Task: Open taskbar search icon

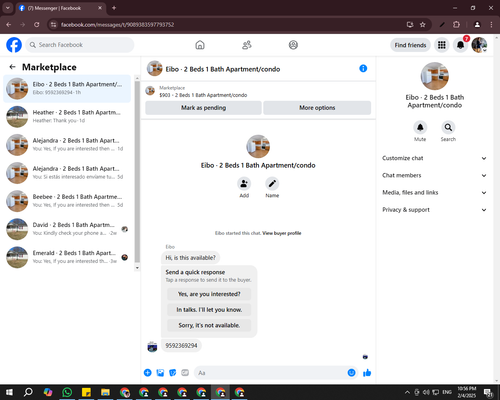Action: point(29,392)
